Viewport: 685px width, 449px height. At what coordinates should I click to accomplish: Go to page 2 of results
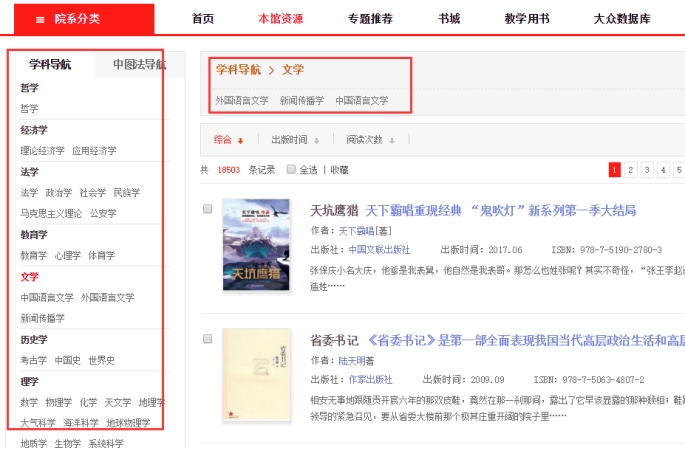630,170
